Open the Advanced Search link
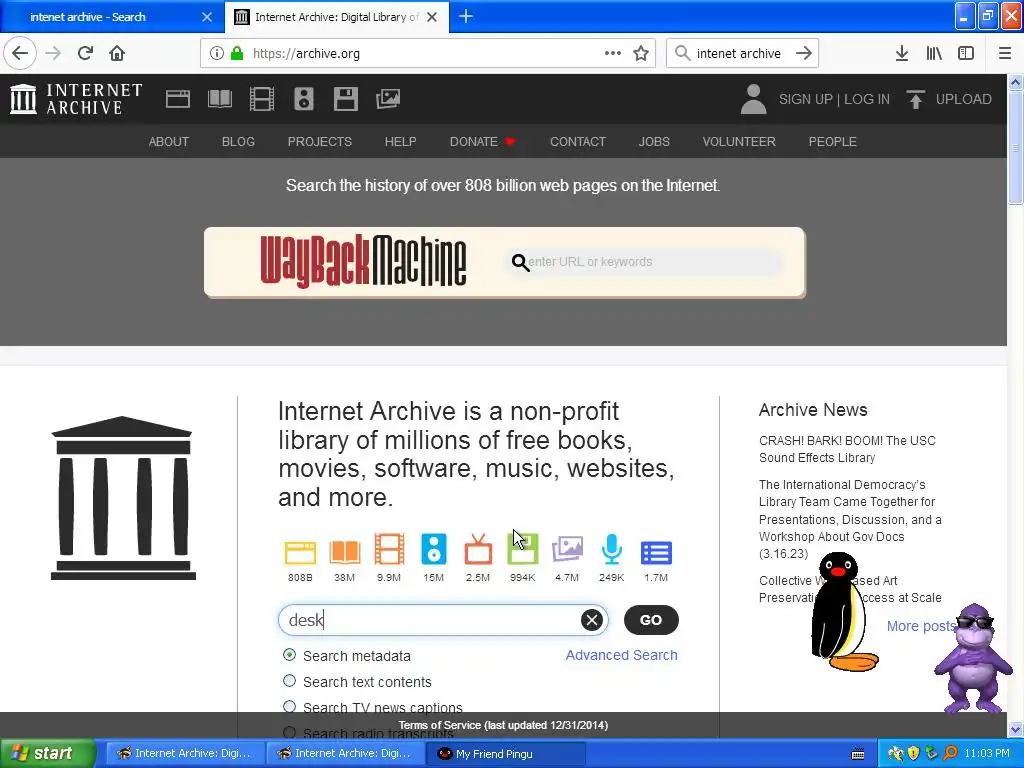Screen dimensions: 1024x768 click(x=622, y=655)
